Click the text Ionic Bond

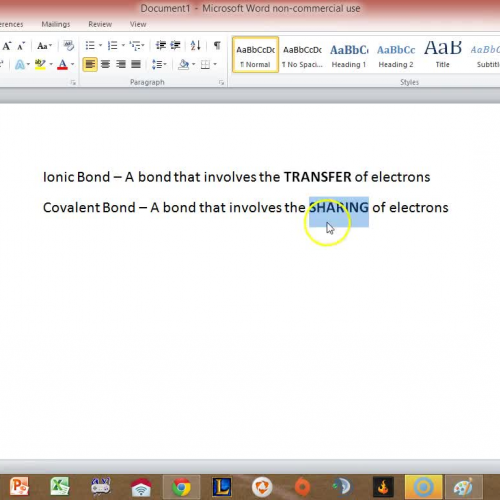click(76, 177)
